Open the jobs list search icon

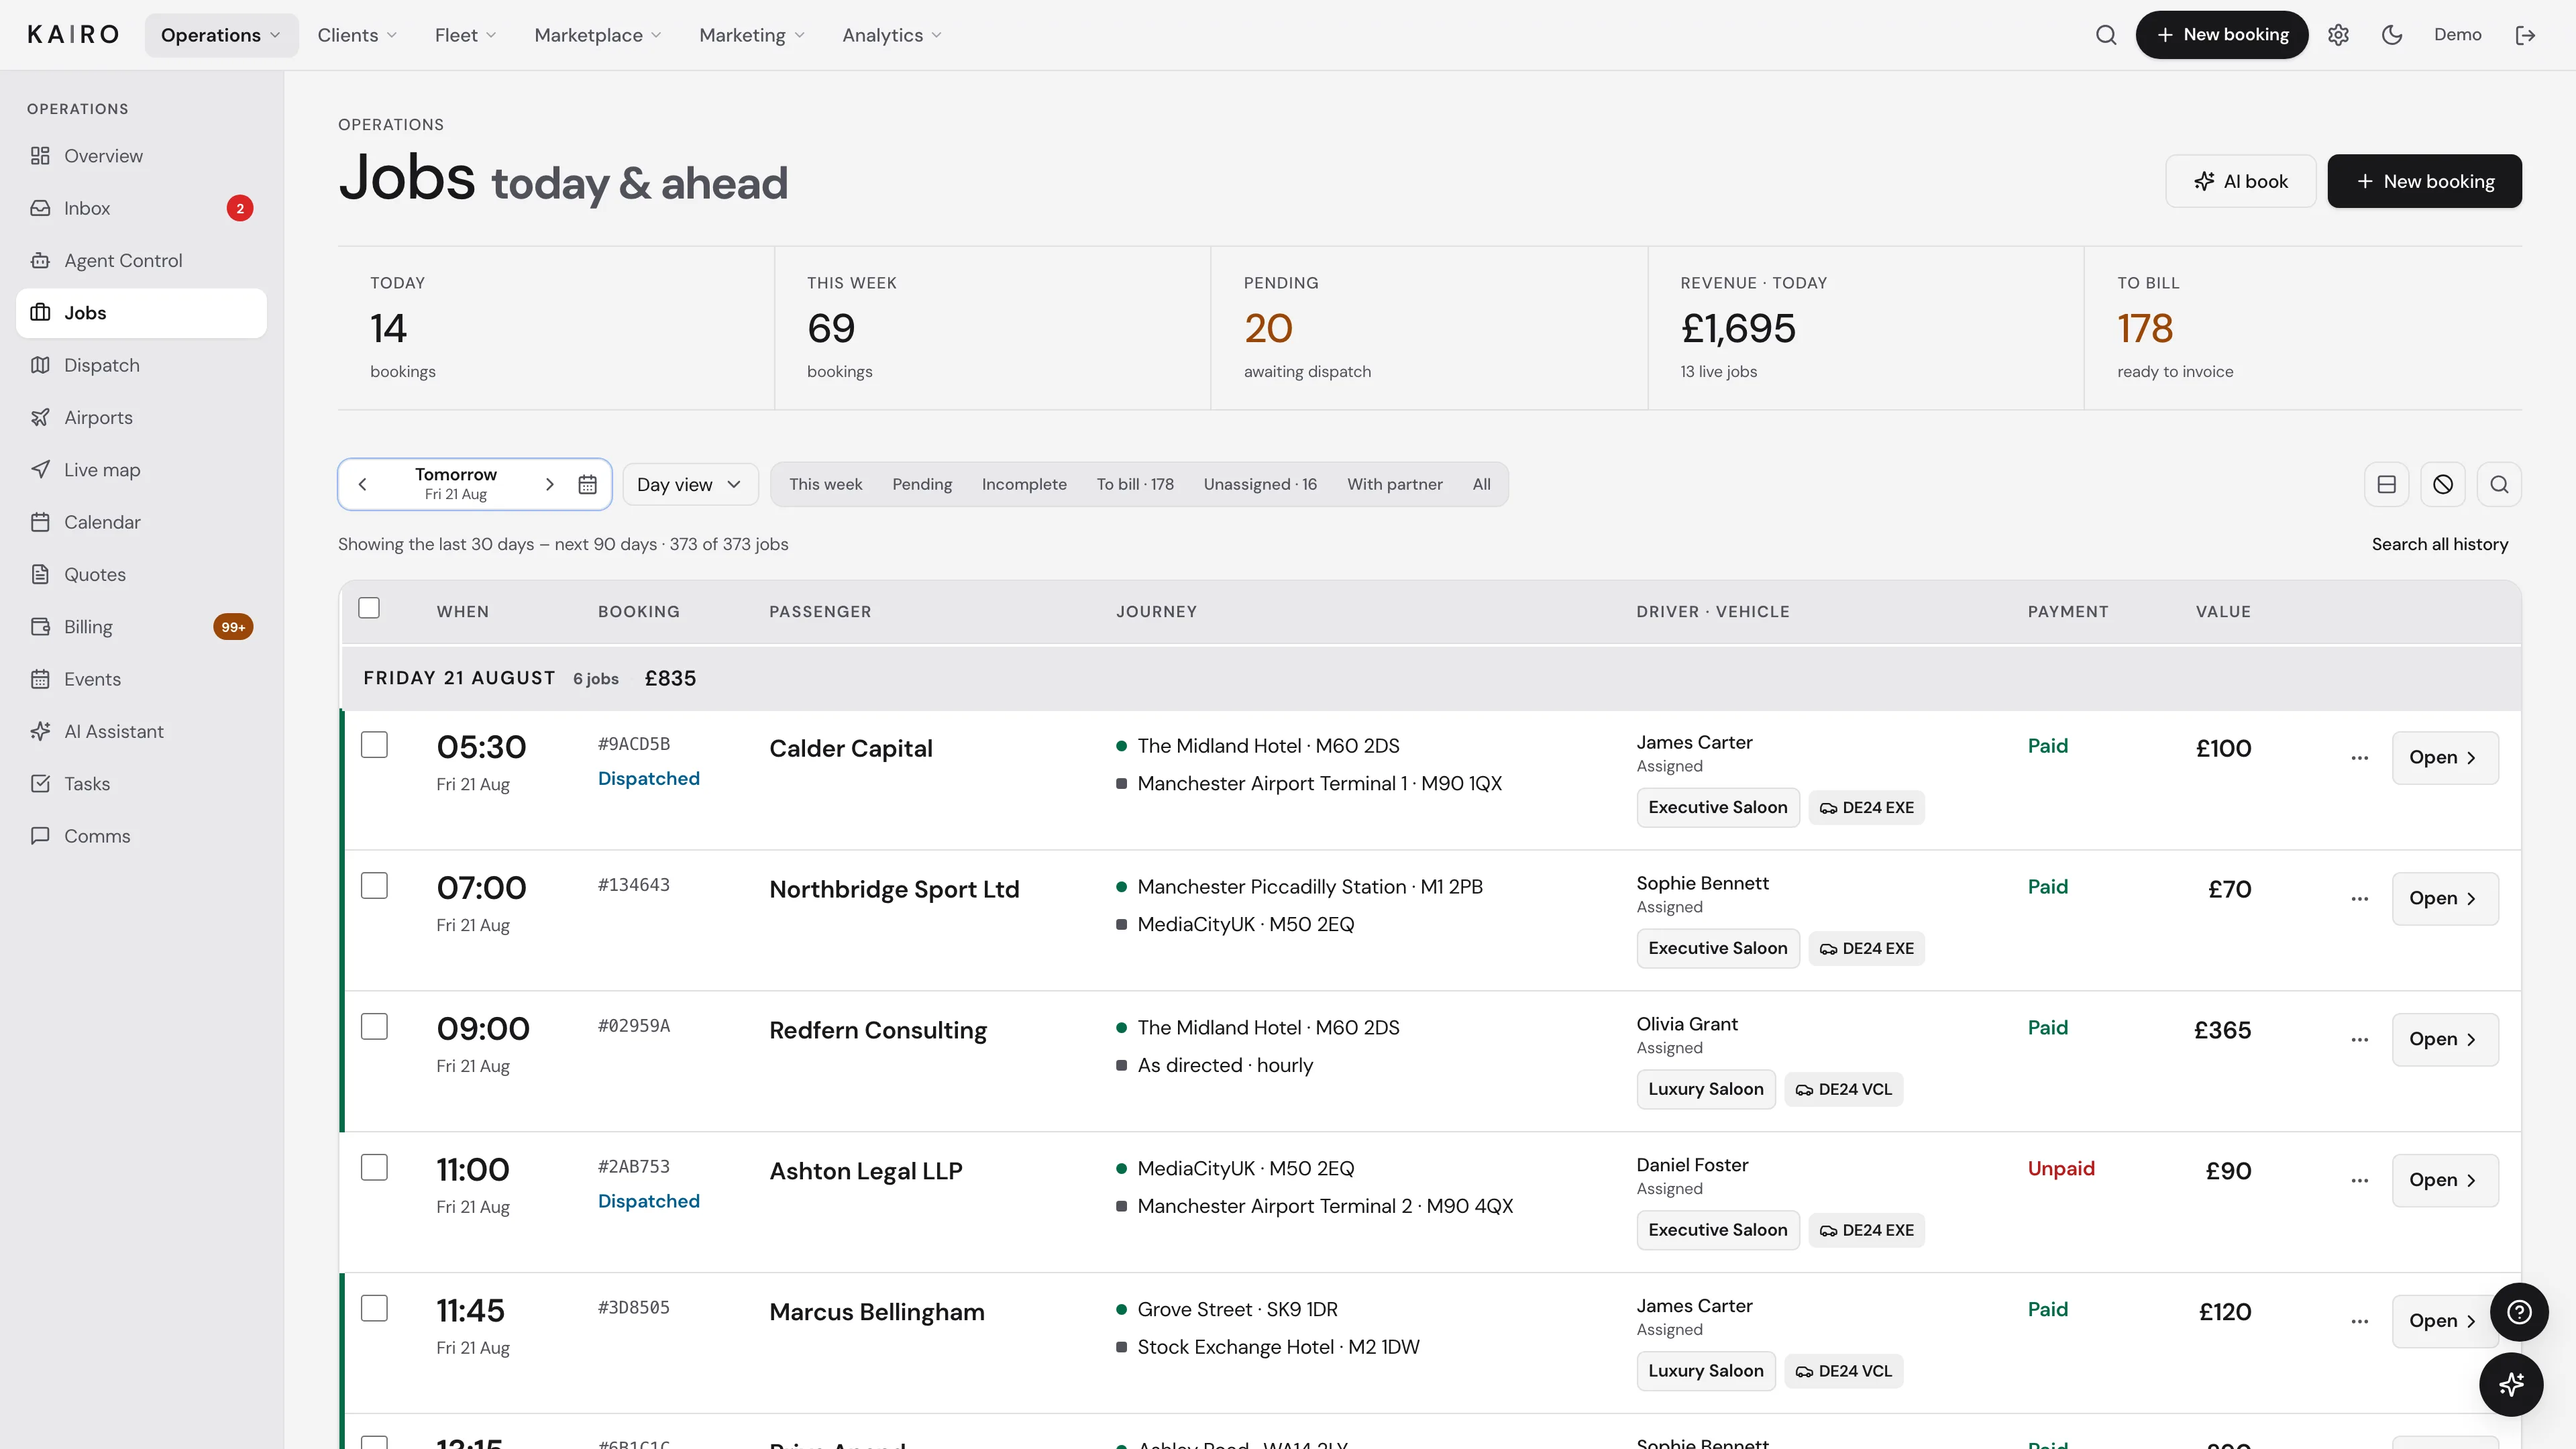(2499, 484)
